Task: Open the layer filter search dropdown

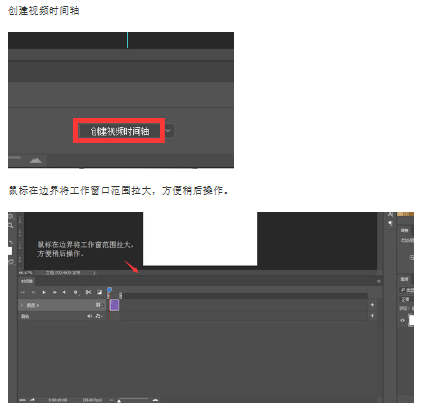Action: [x=407, y=290]
